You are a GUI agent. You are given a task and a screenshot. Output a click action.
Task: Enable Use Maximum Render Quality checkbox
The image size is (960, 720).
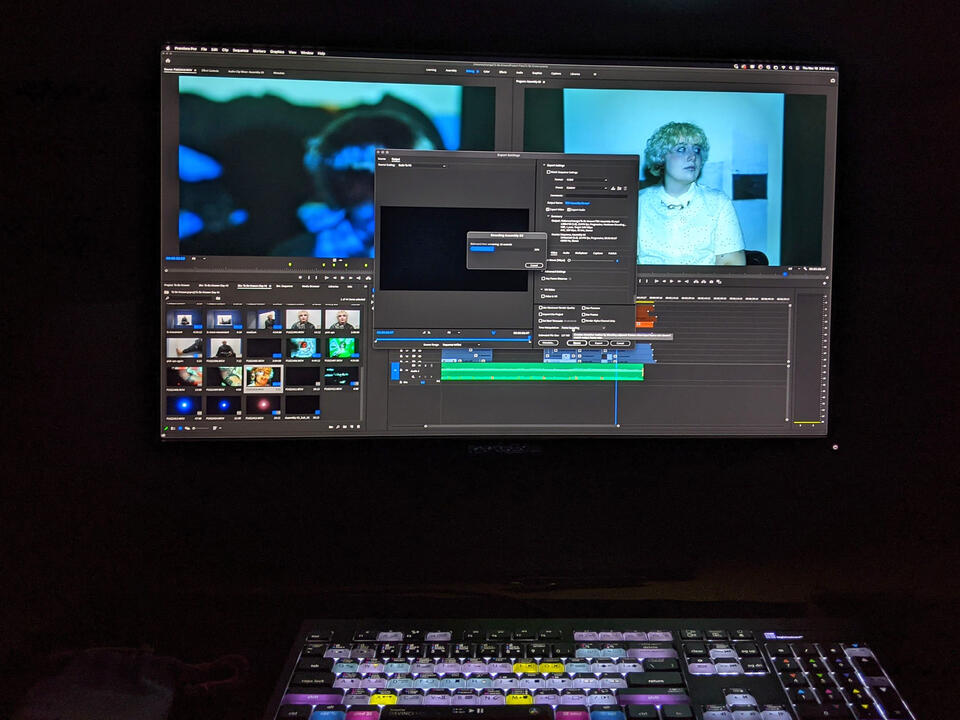pos(542,307)
